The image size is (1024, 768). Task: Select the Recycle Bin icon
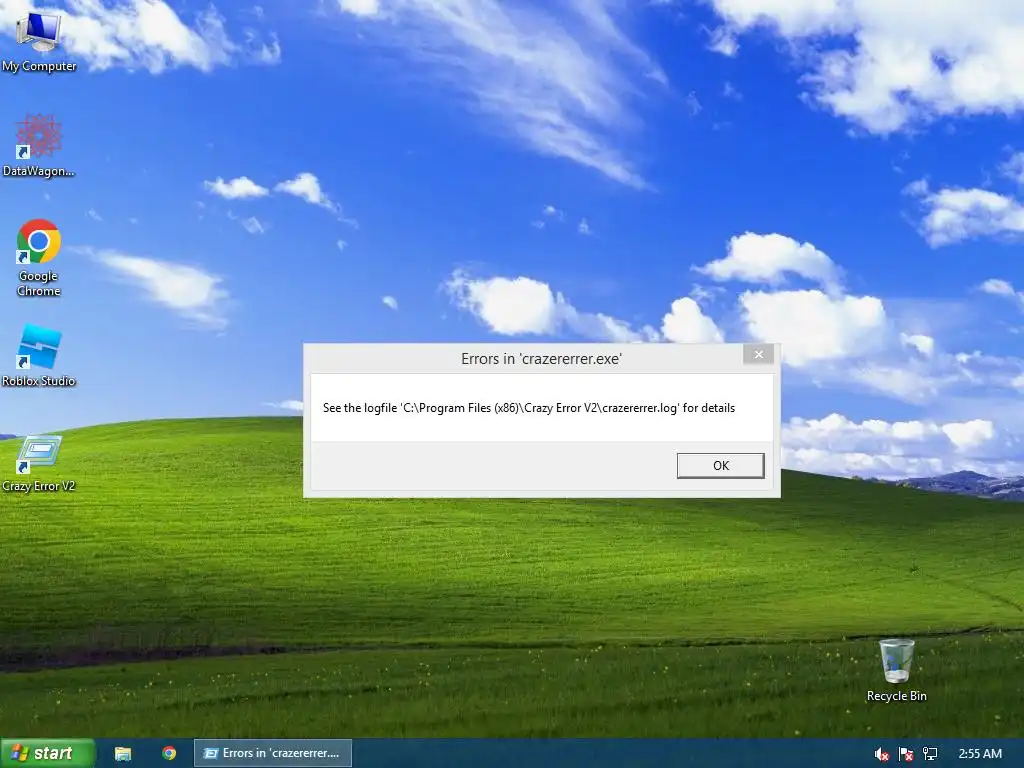pyautogui.click(x=896, y=669)
